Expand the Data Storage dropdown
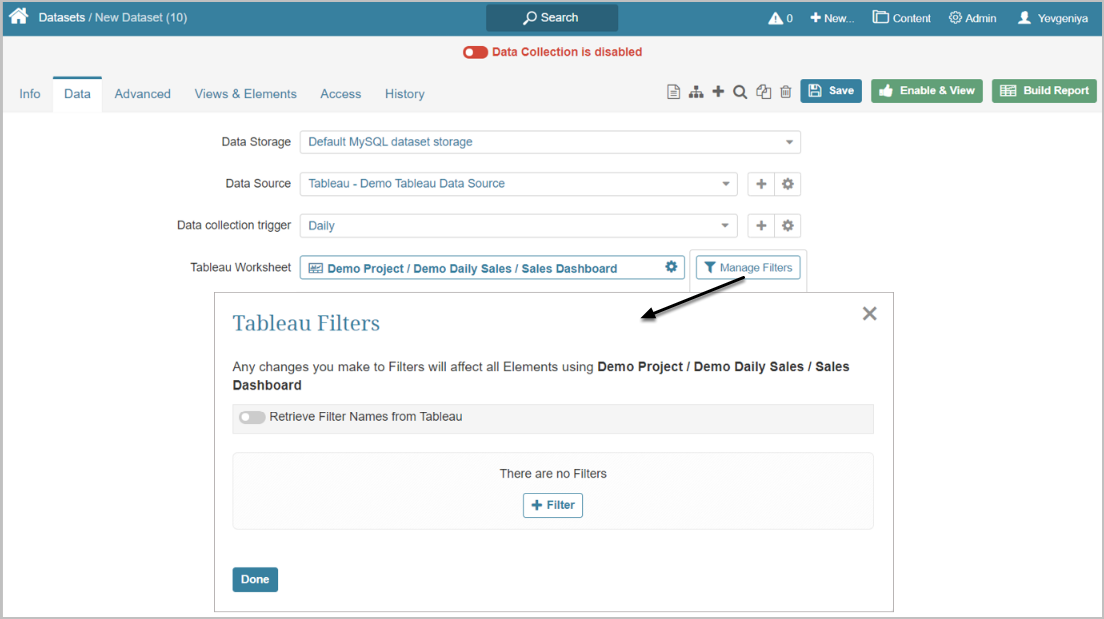This screenshot has height=619, width=1104. (550, 142)
